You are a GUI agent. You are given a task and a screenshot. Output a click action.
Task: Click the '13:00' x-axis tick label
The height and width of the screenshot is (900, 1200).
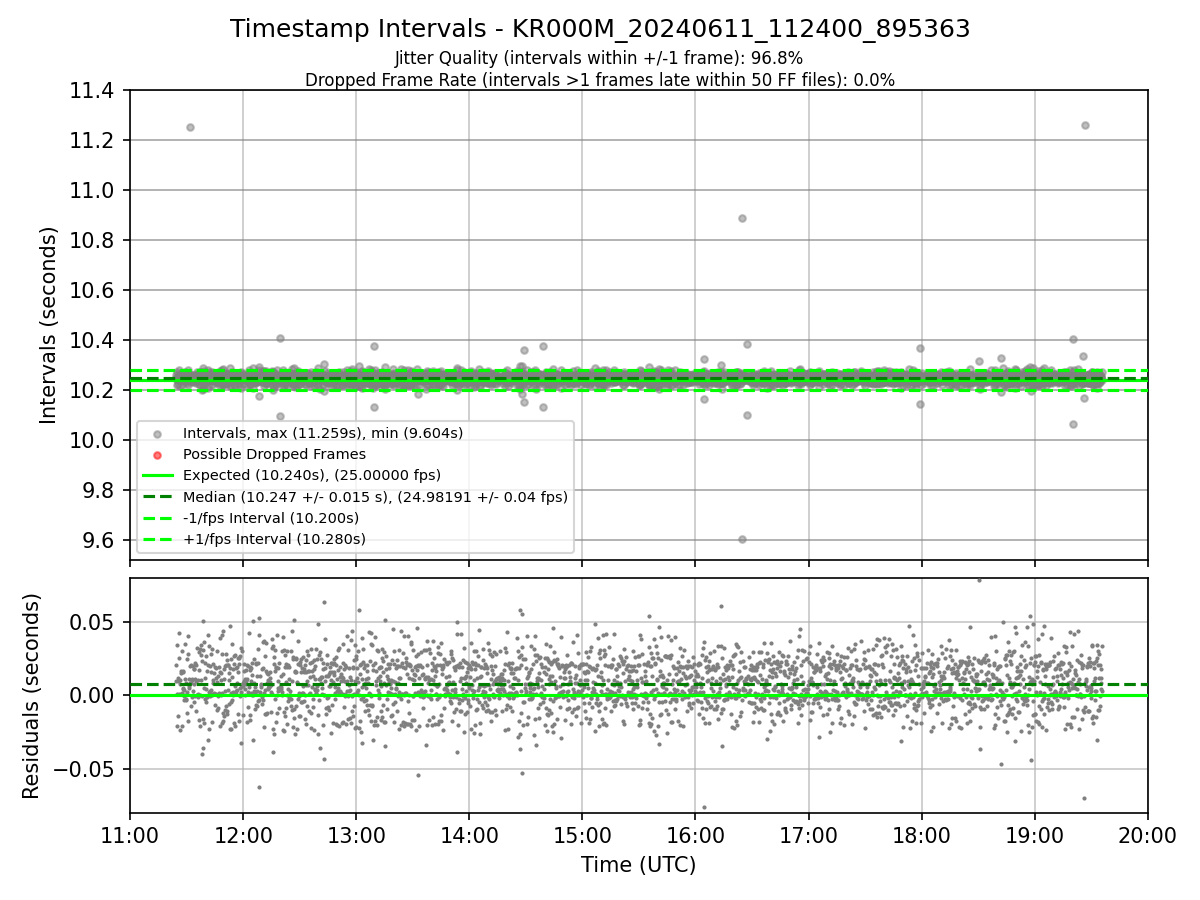[356, 833]
